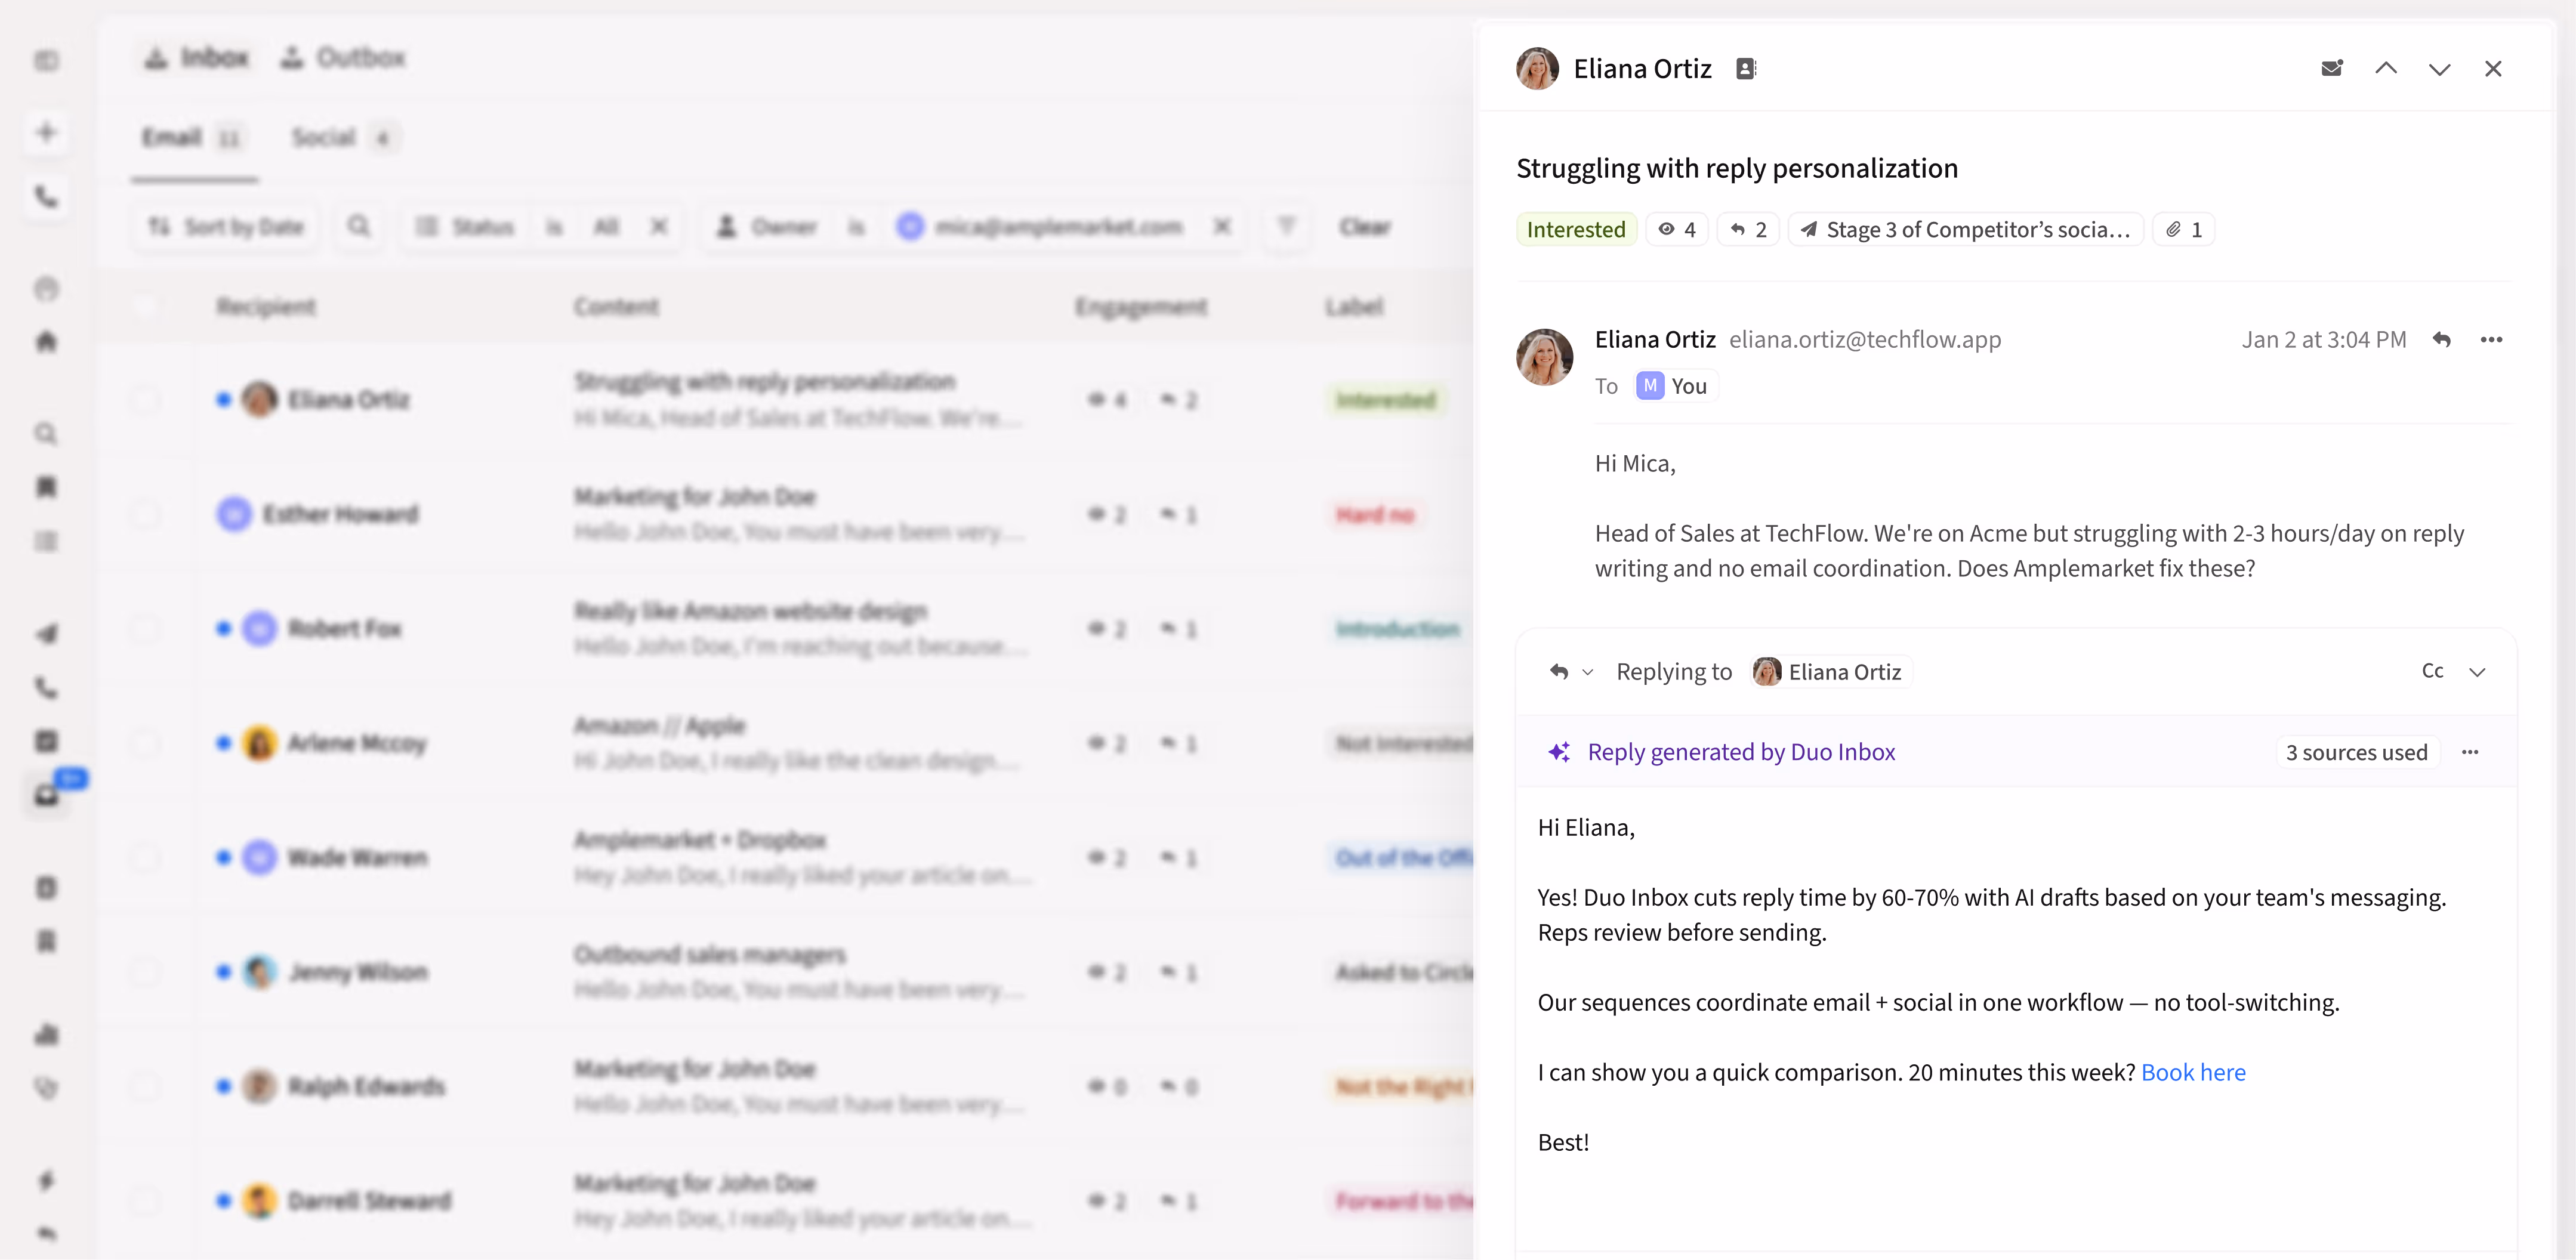Check the checkbox on Eliana Ortiz's email row
Screen dimensions: 2576x1260
(145, 400)
